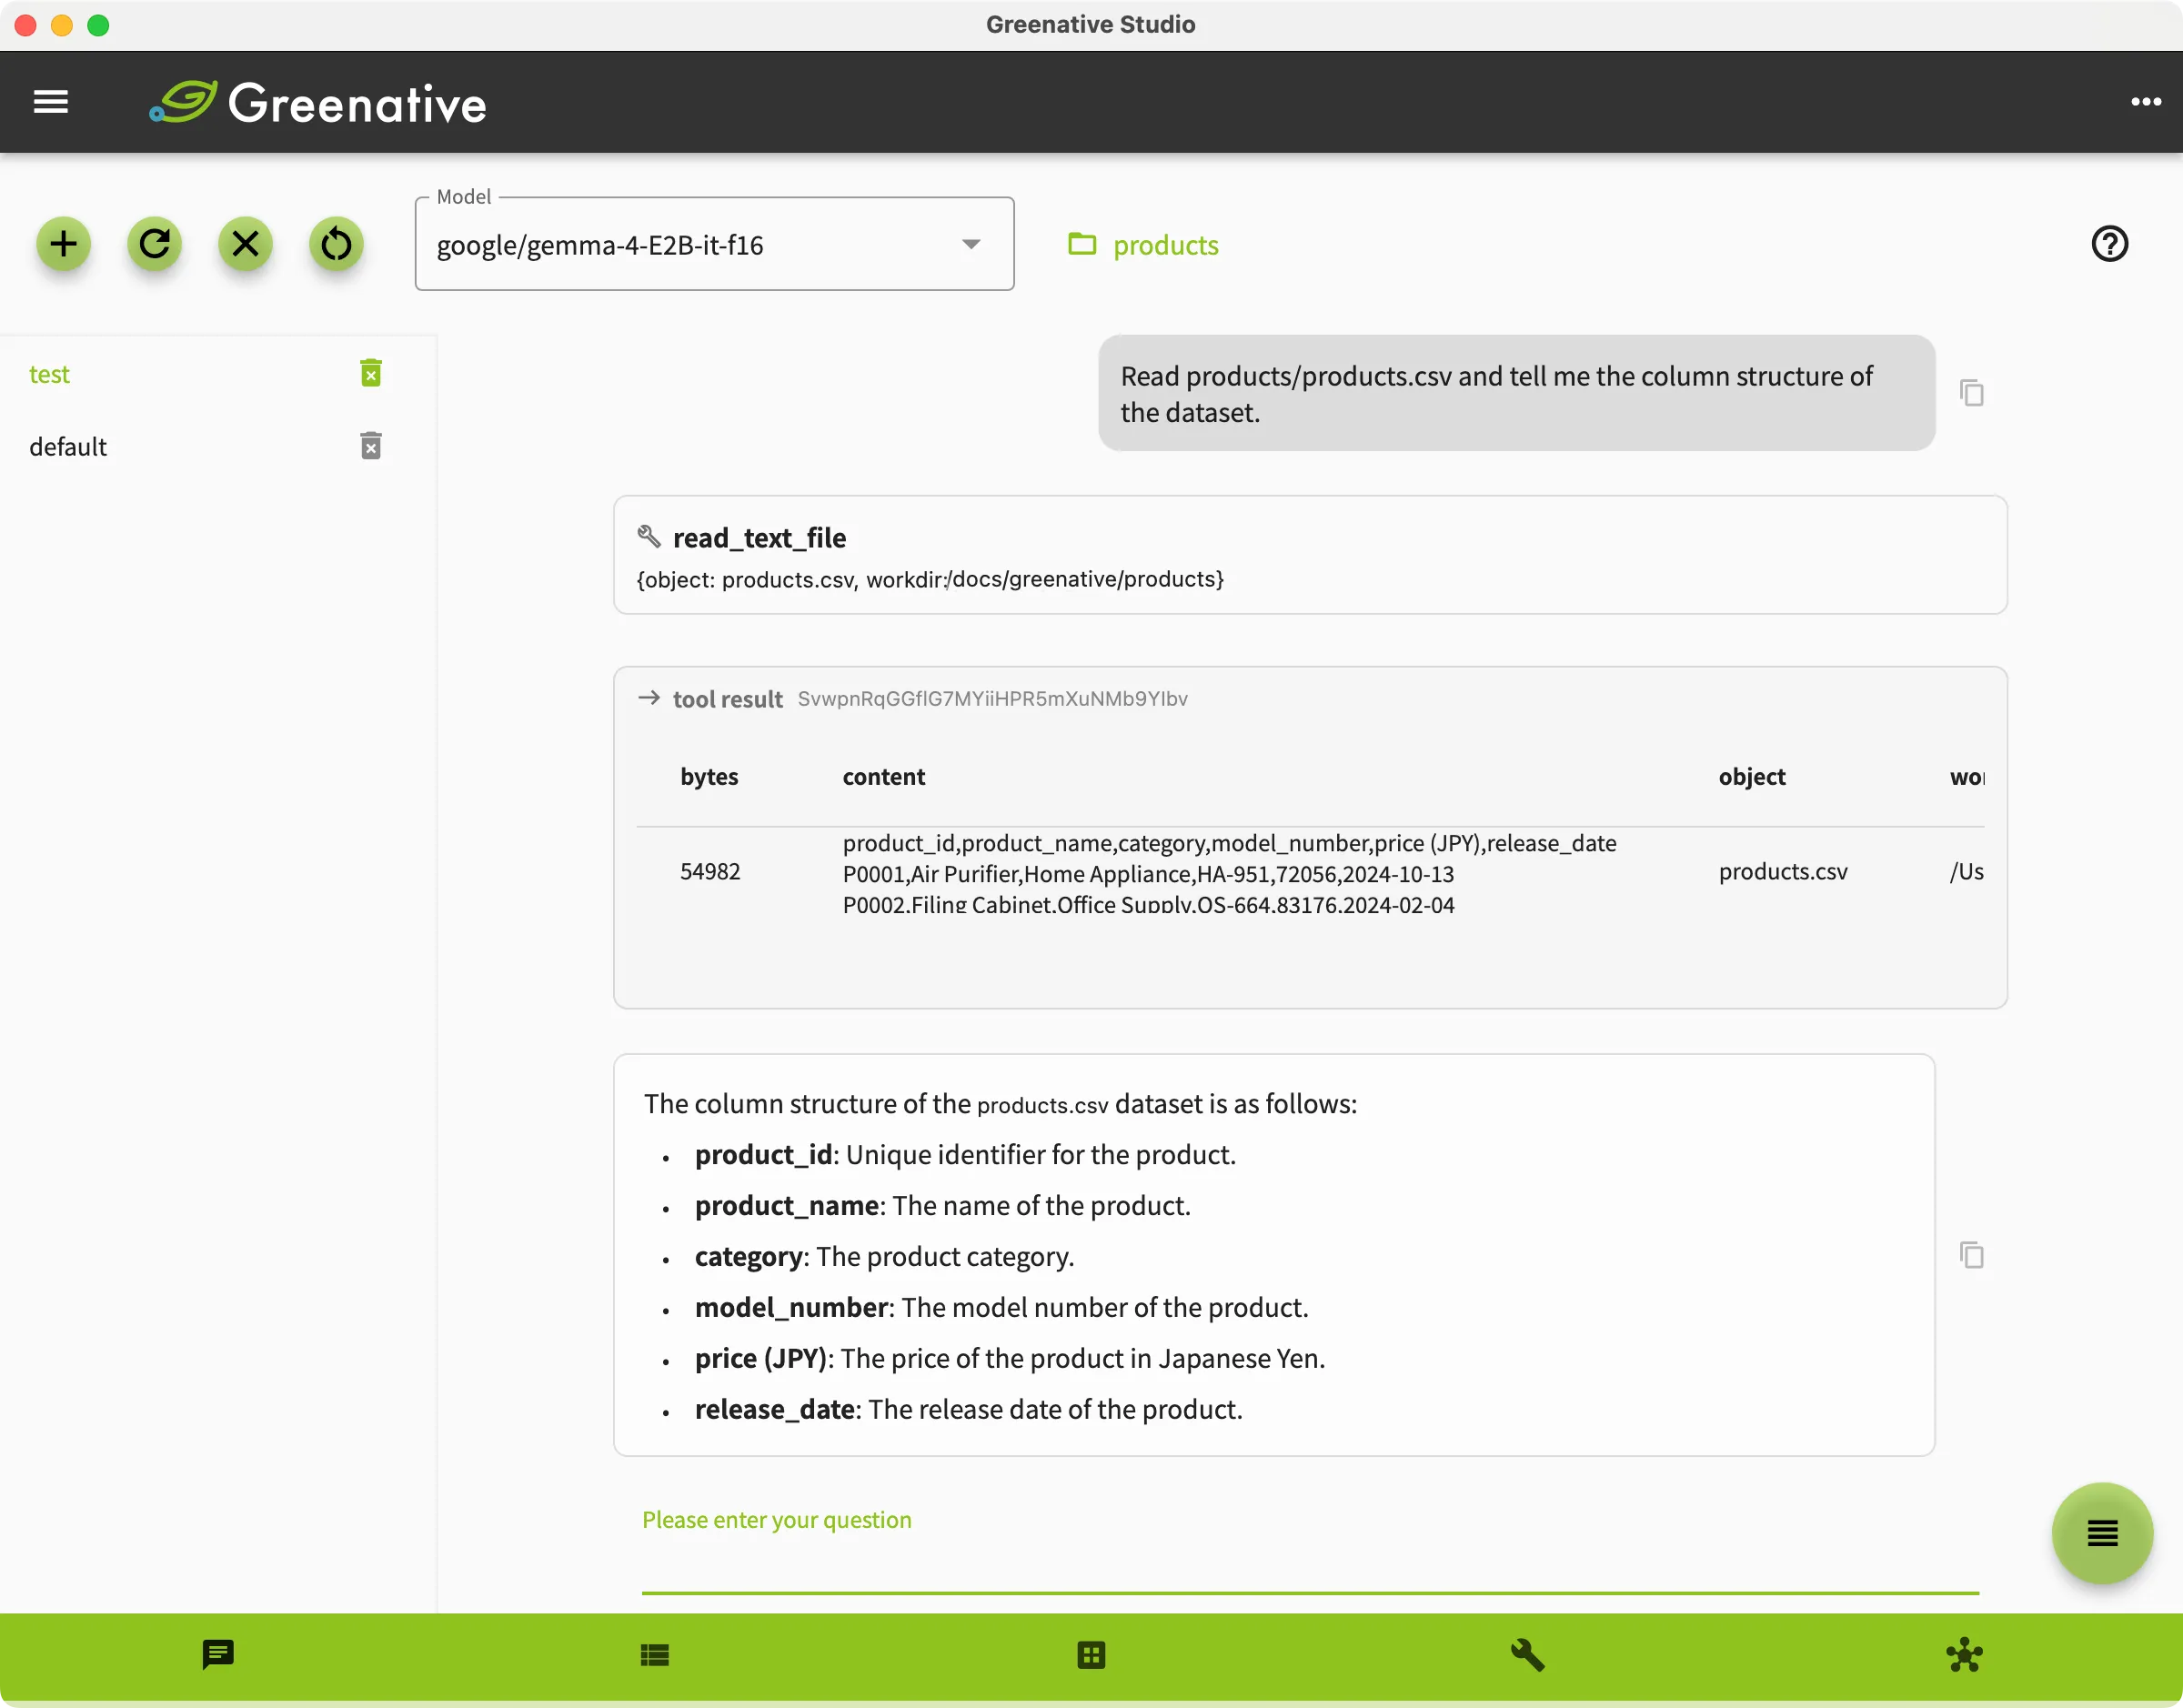
Task: Click the price (JPY) bullet in the answer
Action: 1010,1359
